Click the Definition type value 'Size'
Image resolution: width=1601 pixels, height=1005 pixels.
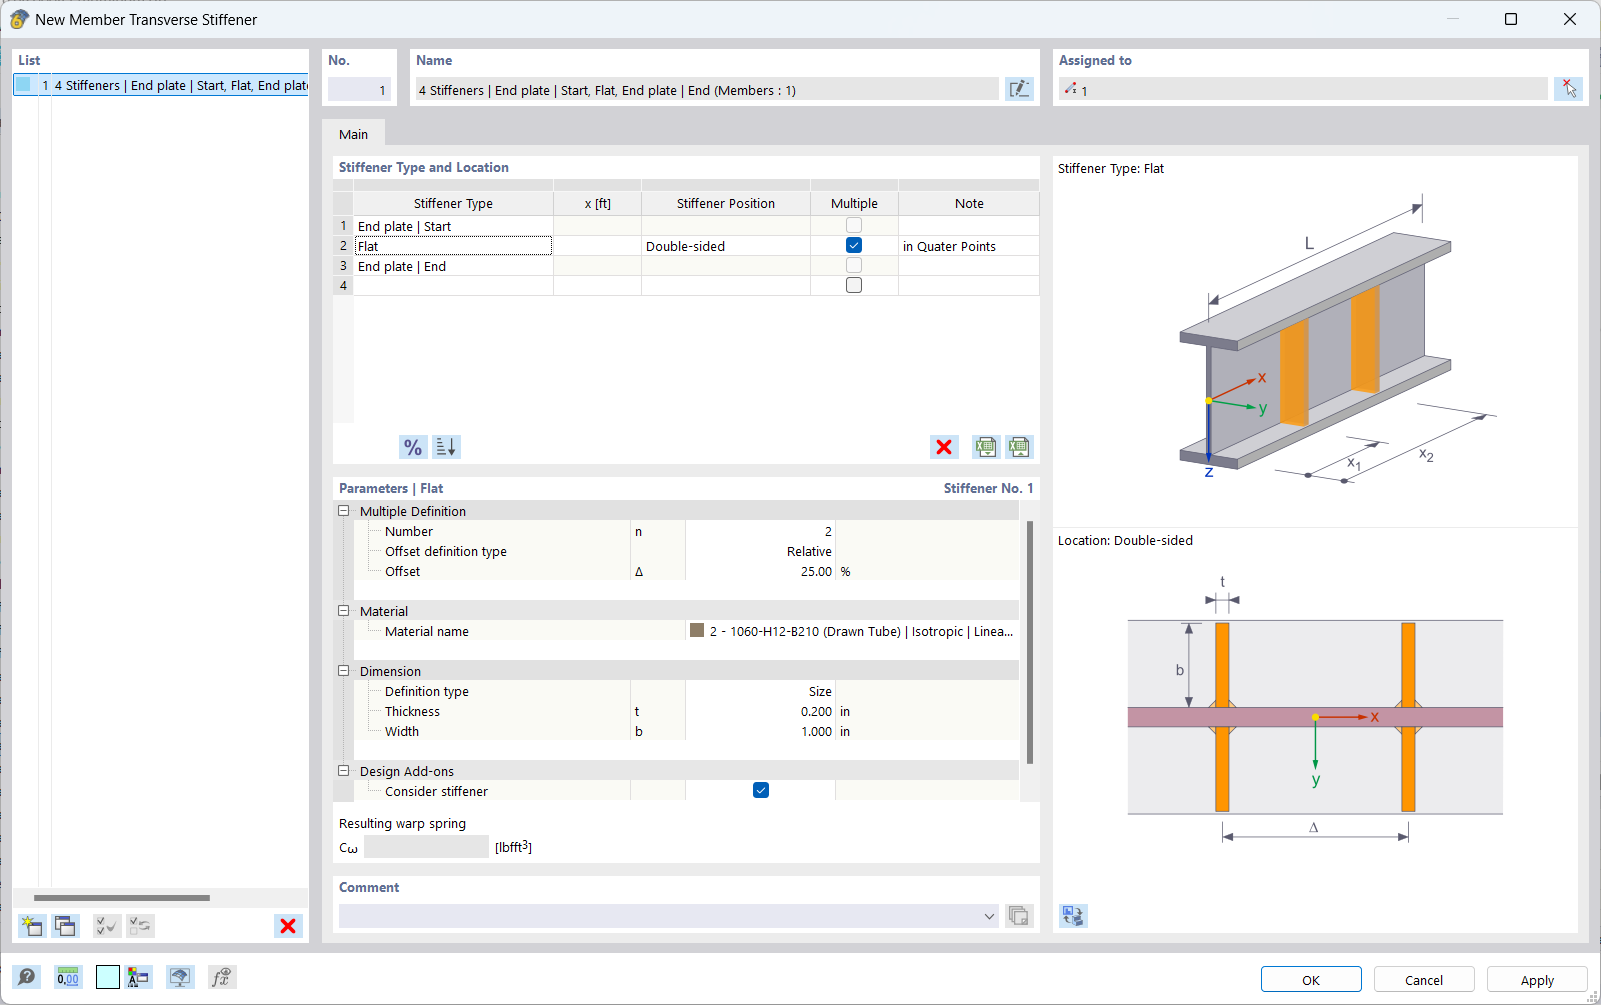(760, 691)
